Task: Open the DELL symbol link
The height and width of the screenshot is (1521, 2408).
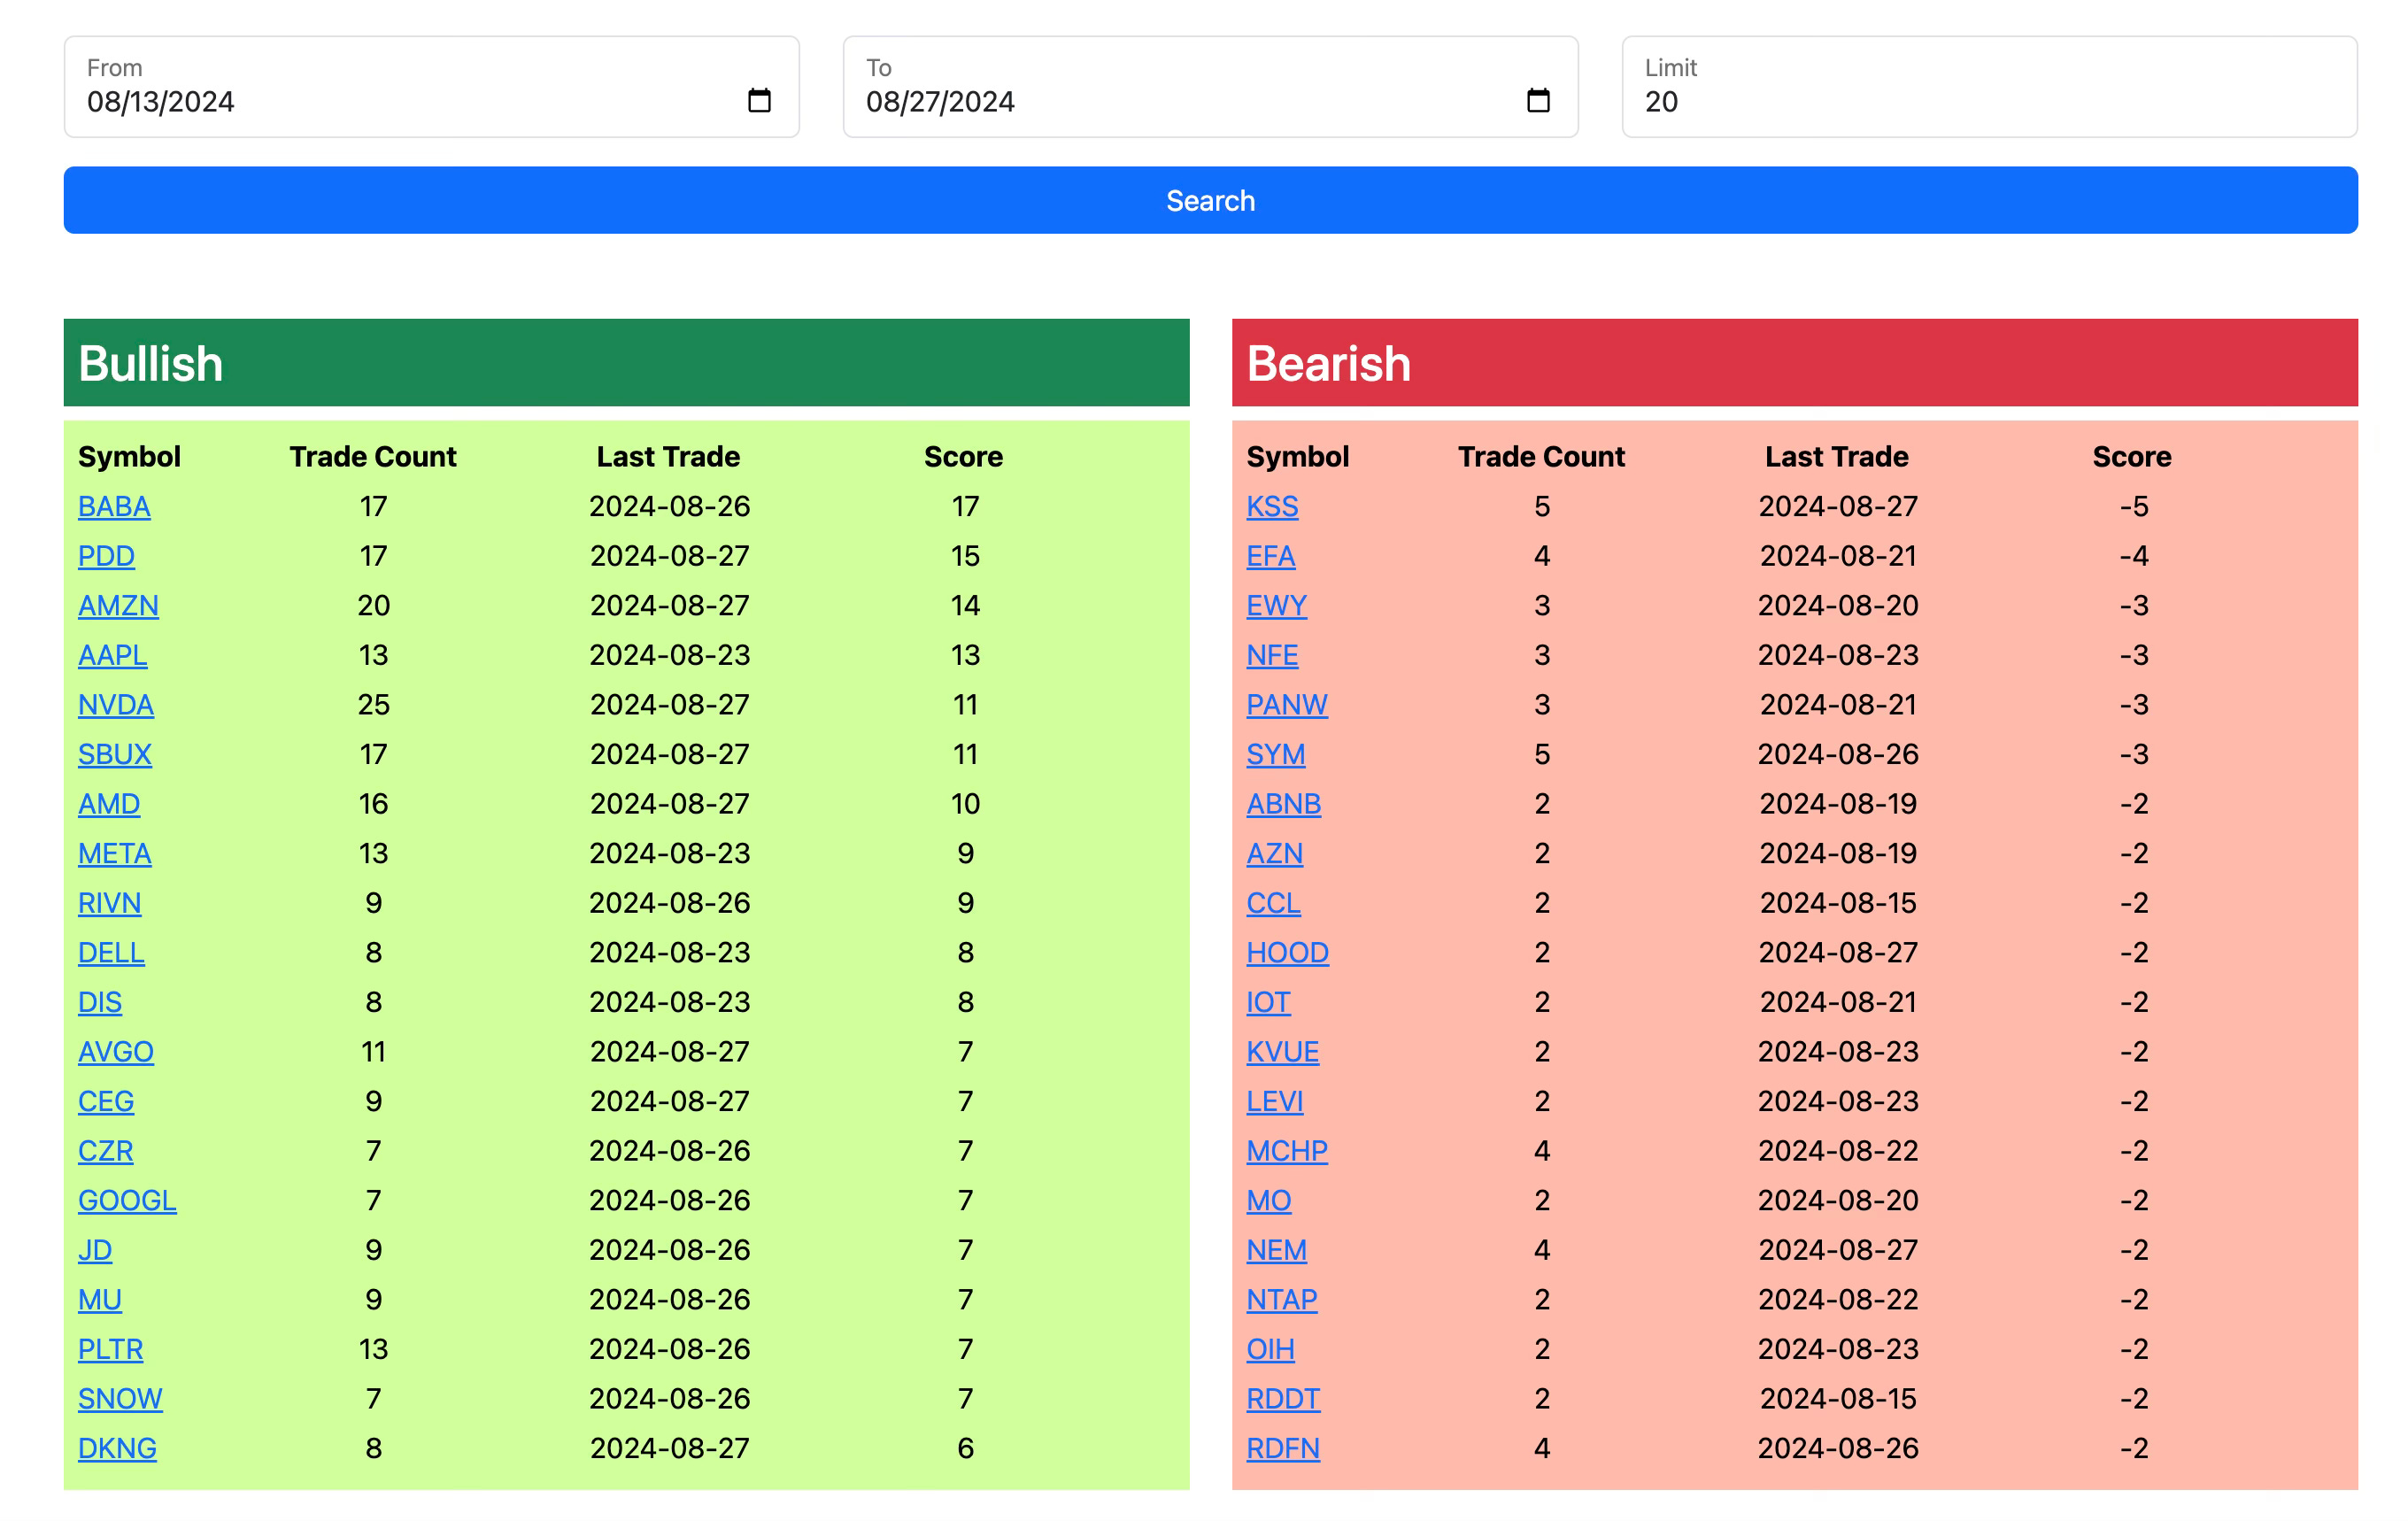Action: (111, 952)
